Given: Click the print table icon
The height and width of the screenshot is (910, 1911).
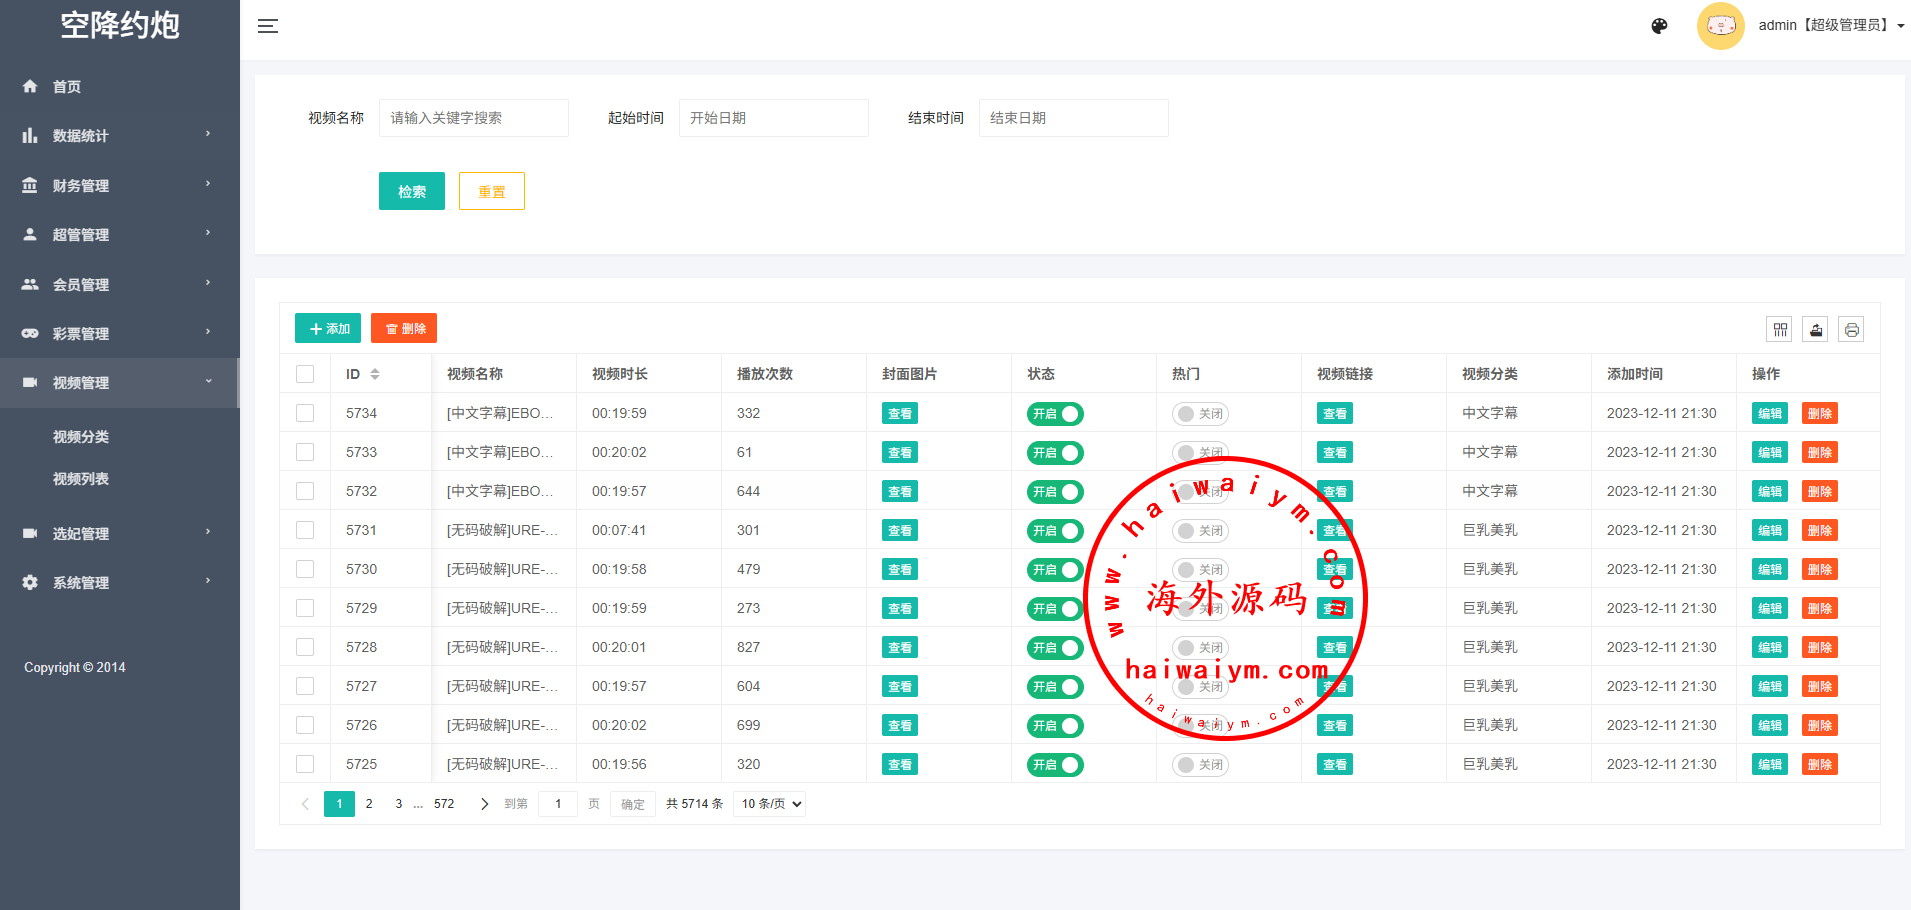Looking at the screenshot, I should (x=1851, y=330).
